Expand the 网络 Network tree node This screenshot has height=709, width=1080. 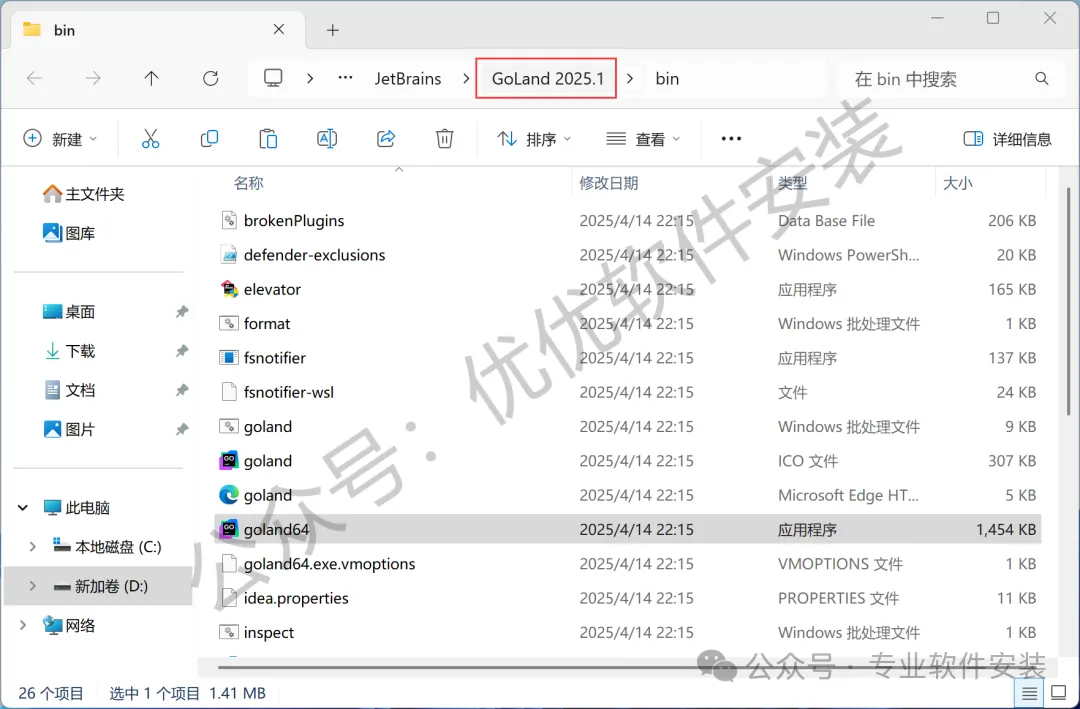pos(23,625)
